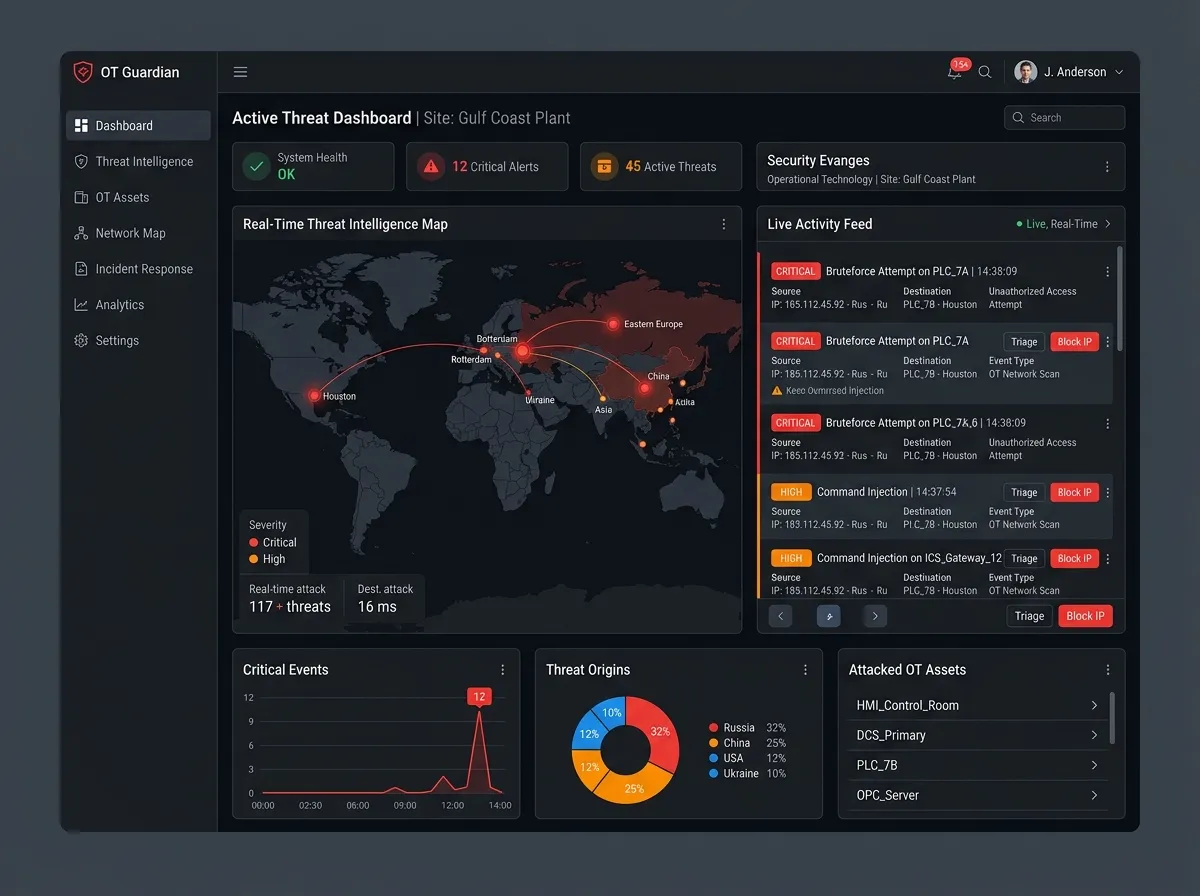Open the Critical Events kebab menu

[502, 670]
